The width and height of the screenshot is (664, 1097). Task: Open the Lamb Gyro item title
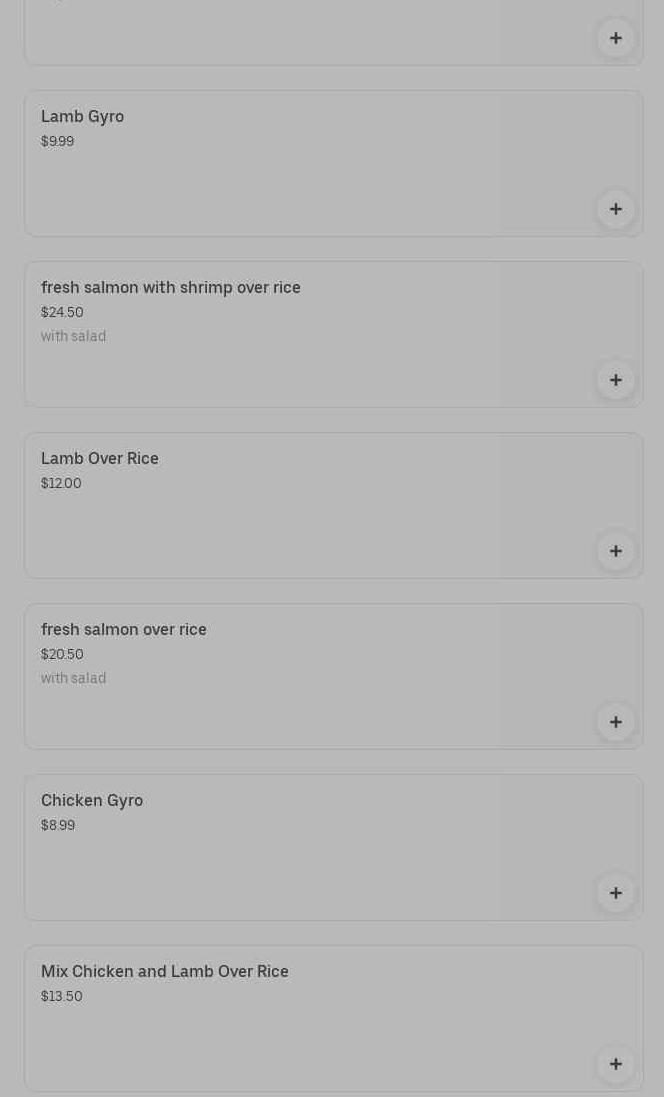pos(83,117)
